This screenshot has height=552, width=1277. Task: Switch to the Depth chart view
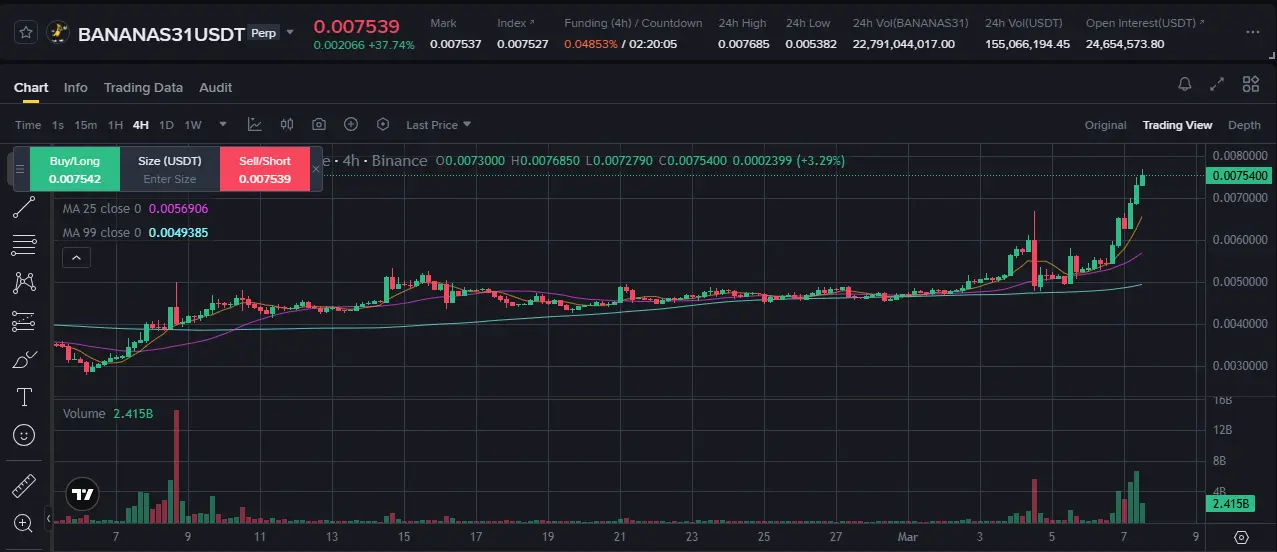click(x=1244, y=125)
